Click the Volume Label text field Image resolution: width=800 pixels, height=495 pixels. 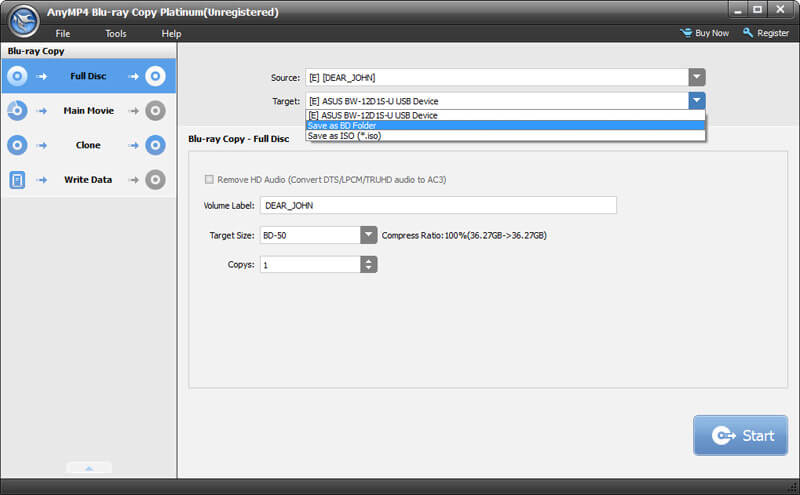click(438, 205)
